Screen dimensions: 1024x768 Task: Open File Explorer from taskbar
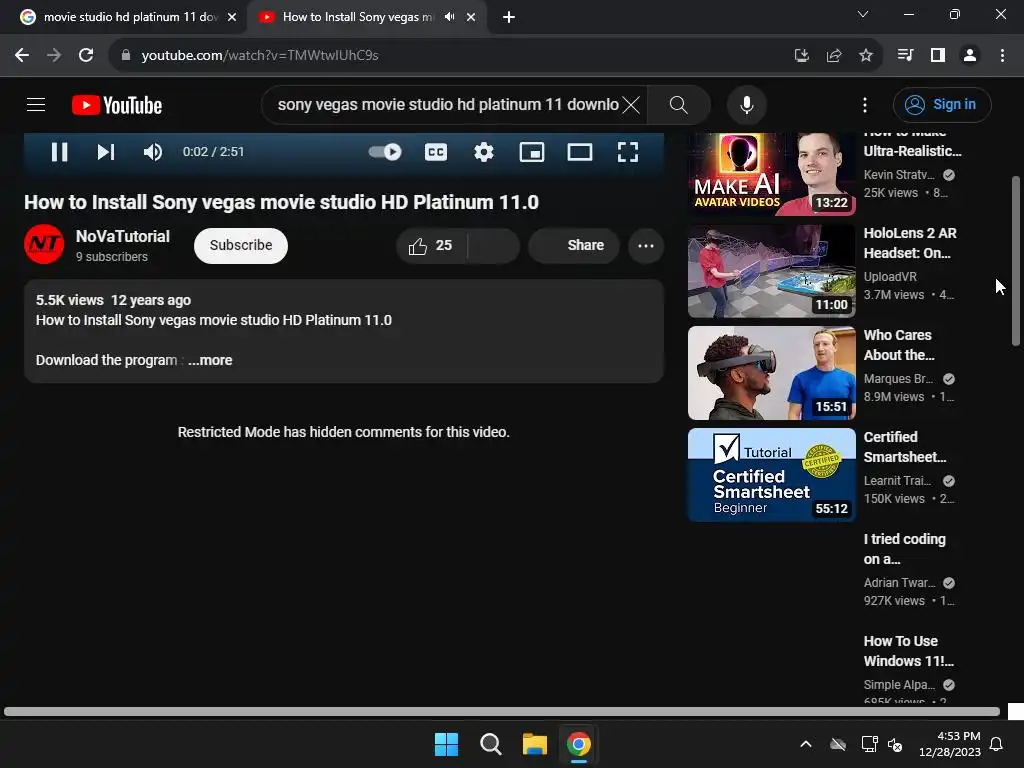click(x=534, y=744)
